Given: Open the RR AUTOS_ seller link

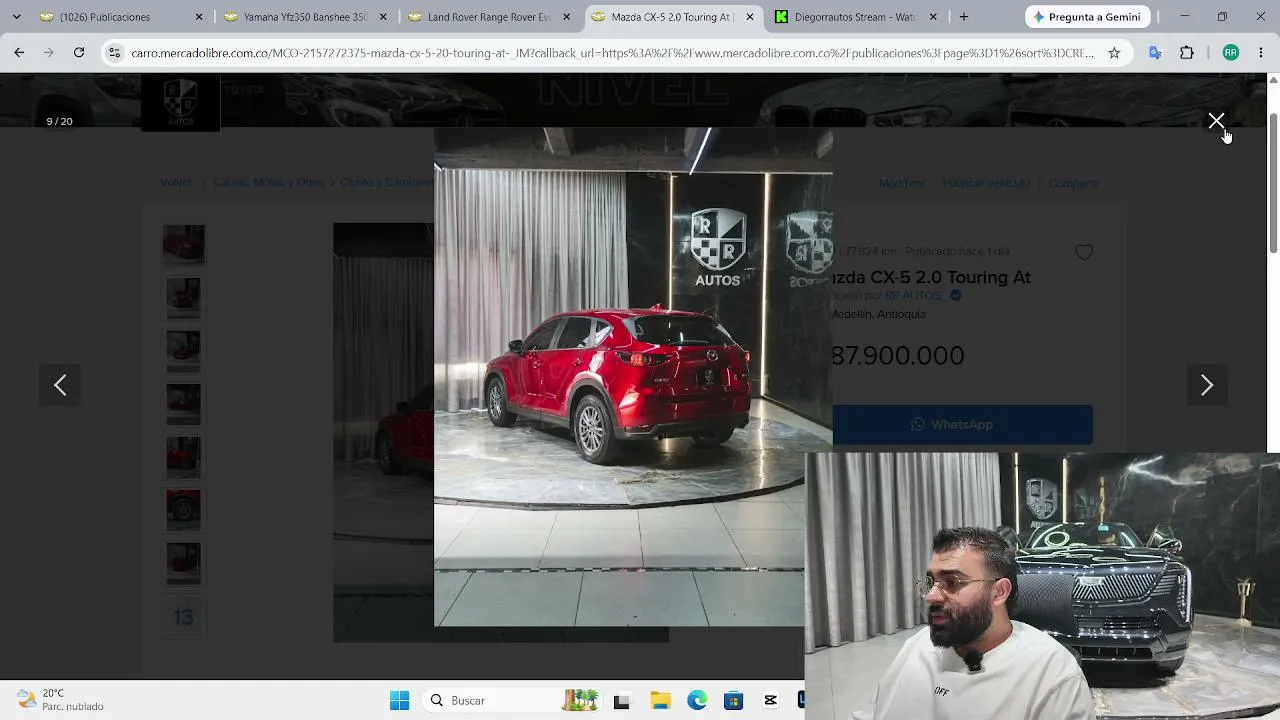Looking at the screenshot, I should point(914,296).
